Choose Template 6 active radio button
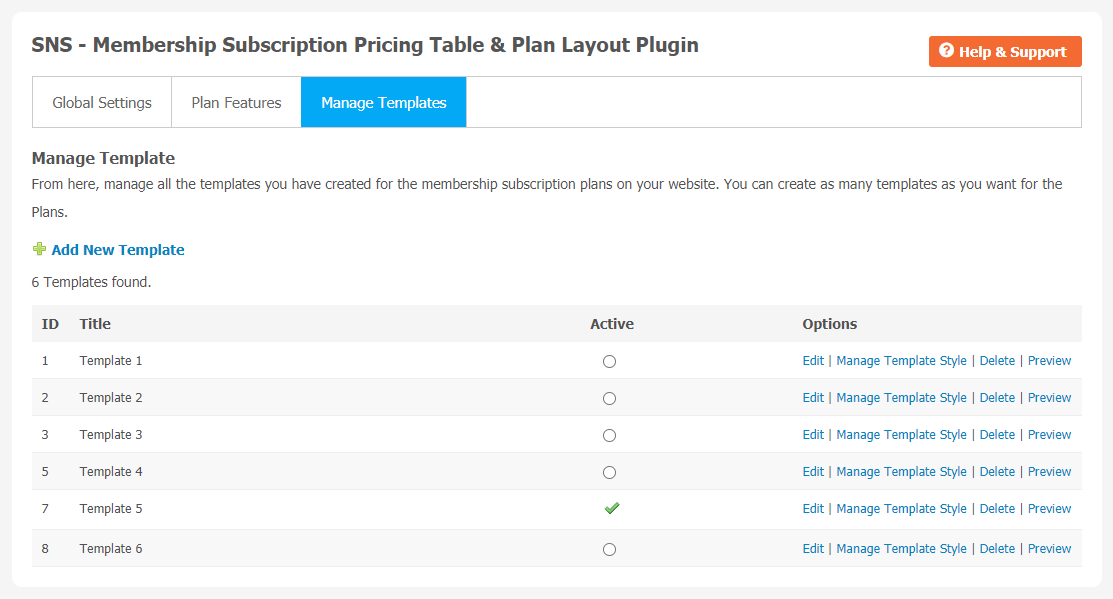1113x599 pixels. [609, 549]
